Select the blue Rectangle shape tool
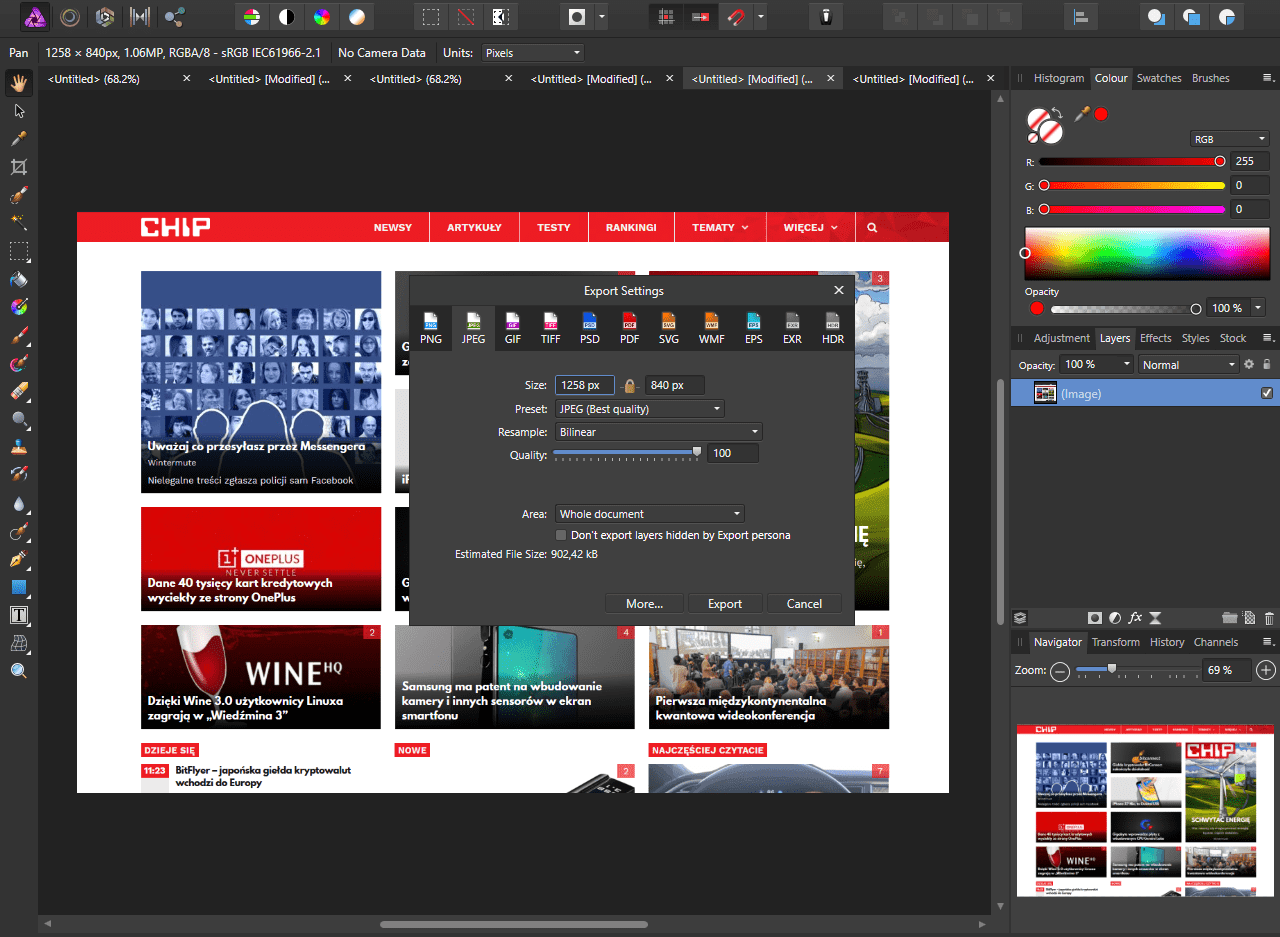Image resolution: width=1280 pixels, height=937 pixels. click(18, 587)
